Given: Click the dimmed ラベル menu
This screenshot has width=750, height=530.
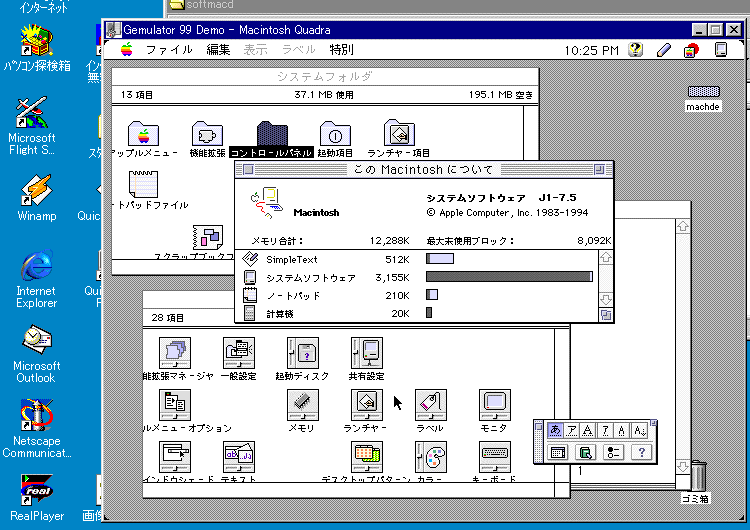Looking at the screenshot, I should tap(298, 49).
